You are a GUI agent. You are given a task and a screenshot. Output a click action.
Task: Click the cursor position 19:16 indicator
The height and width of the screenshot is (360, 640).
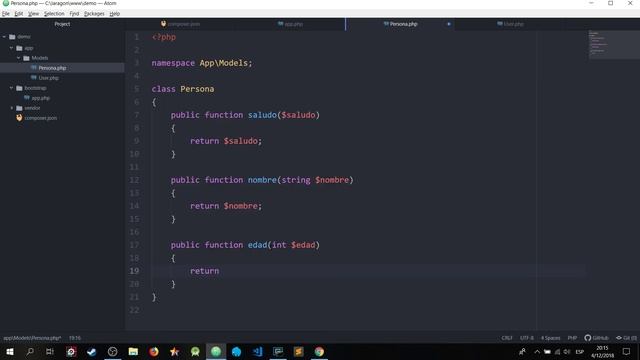pyautogui.click(x=75, y=338)
